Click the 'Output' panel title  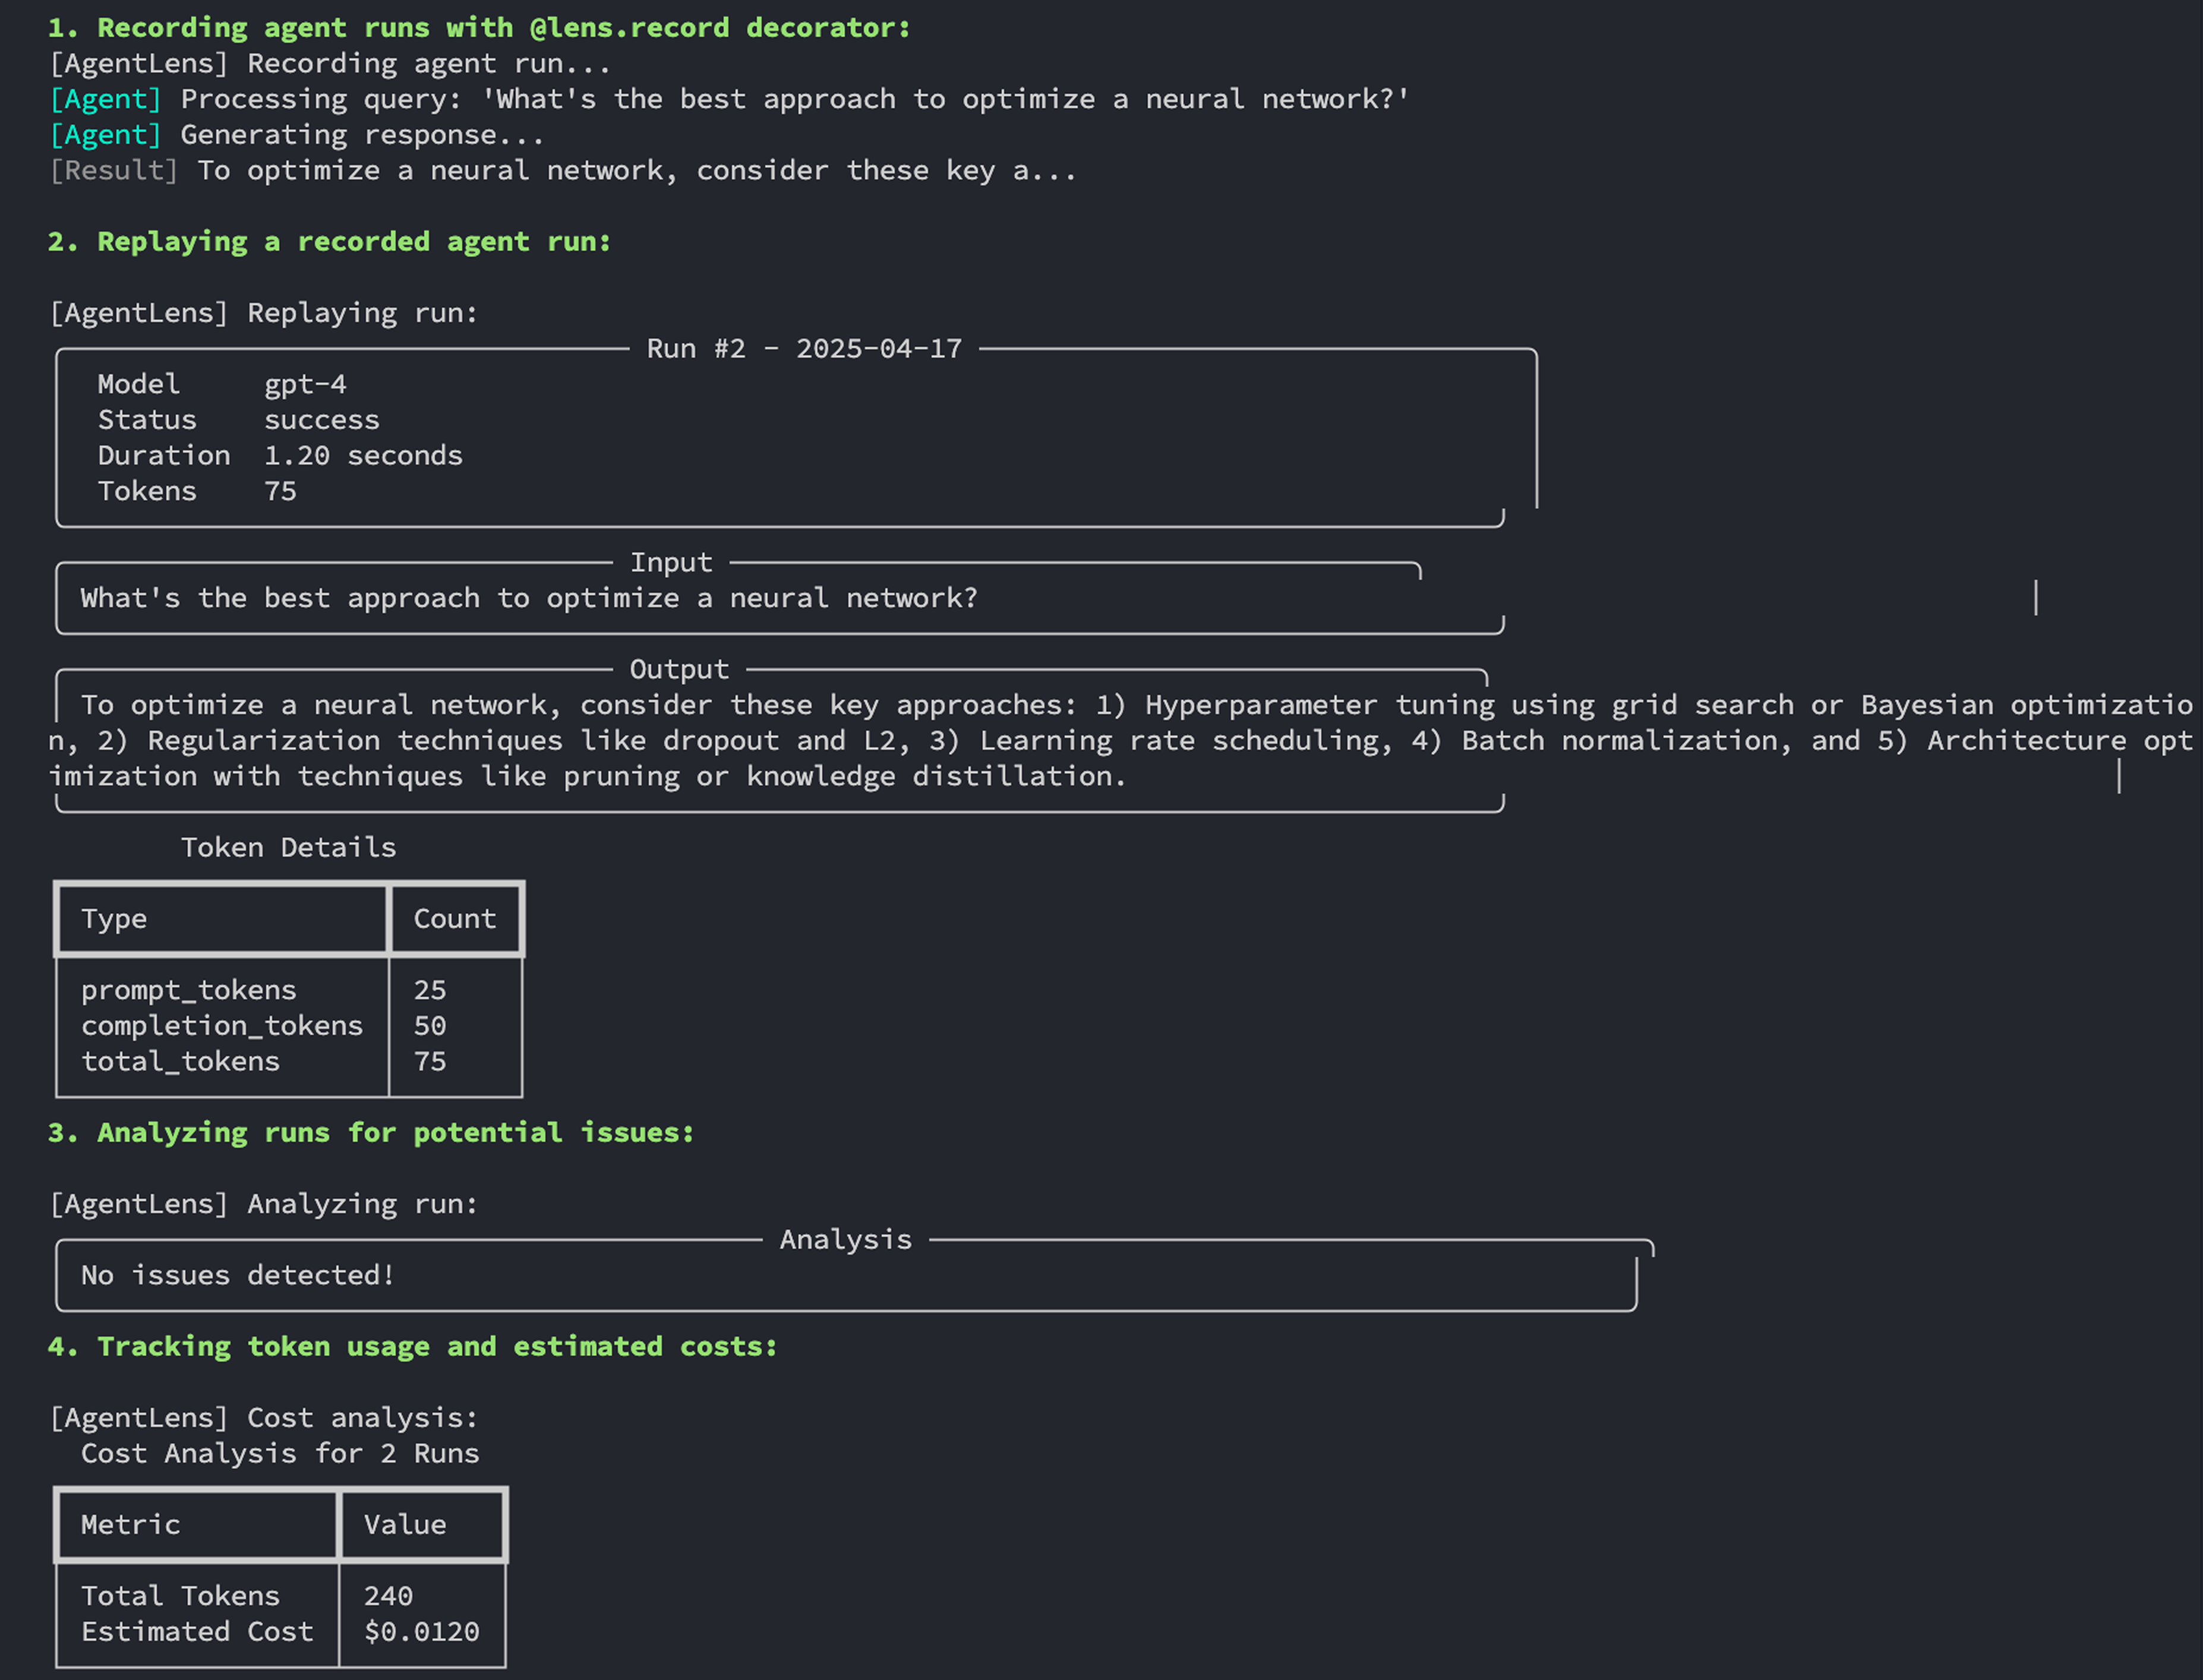tap(679, 670)
